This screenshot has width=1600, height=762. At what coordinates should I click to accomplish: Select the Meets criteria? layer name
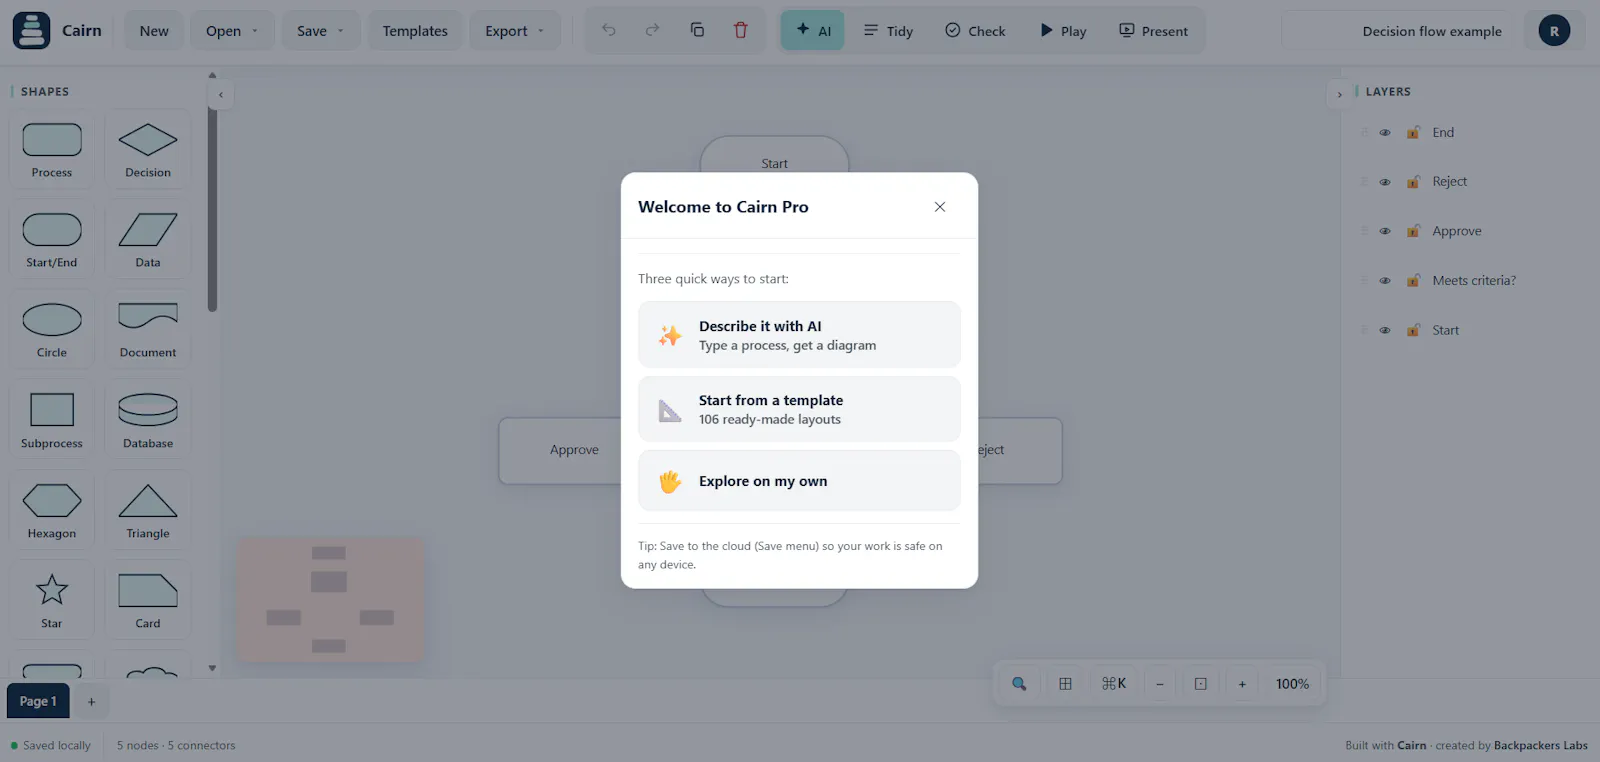(1474, 280)
